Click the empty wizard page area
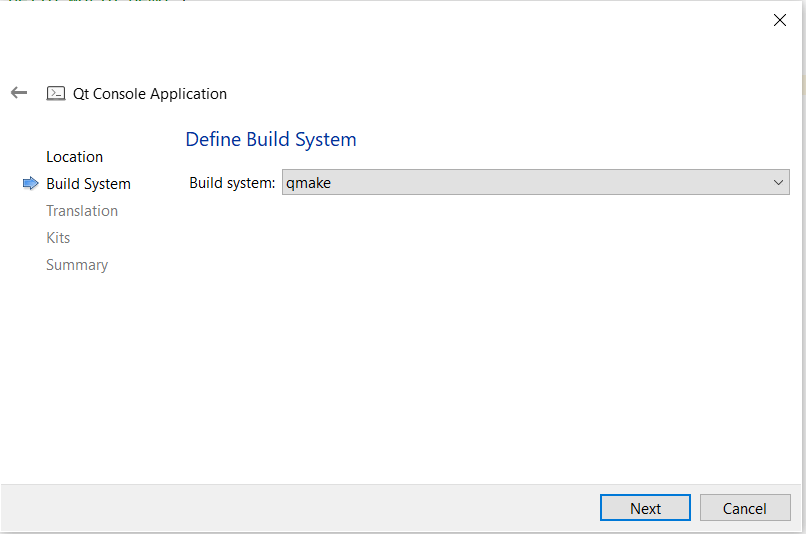Viewport: 806px width, 534px height. (x=480, y=340)
